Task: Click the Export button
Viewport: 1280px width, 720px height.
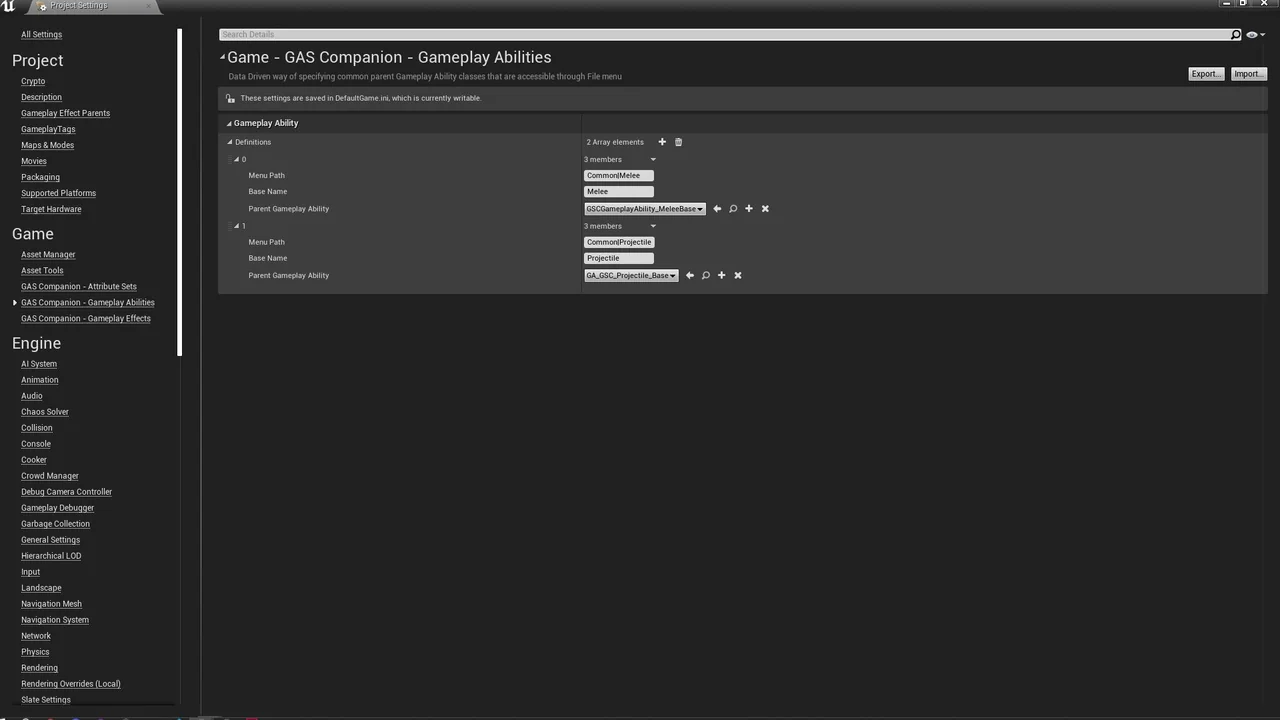Action: coord(1204,73)
